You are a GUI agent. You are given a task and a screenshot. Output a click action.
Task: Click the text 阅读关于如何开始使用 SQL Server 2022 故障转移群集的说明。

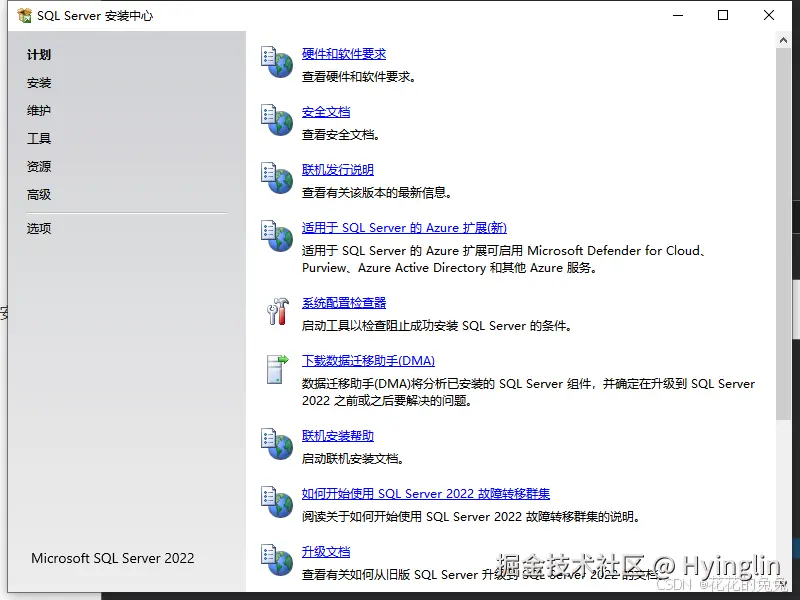[x=471, y=516]
